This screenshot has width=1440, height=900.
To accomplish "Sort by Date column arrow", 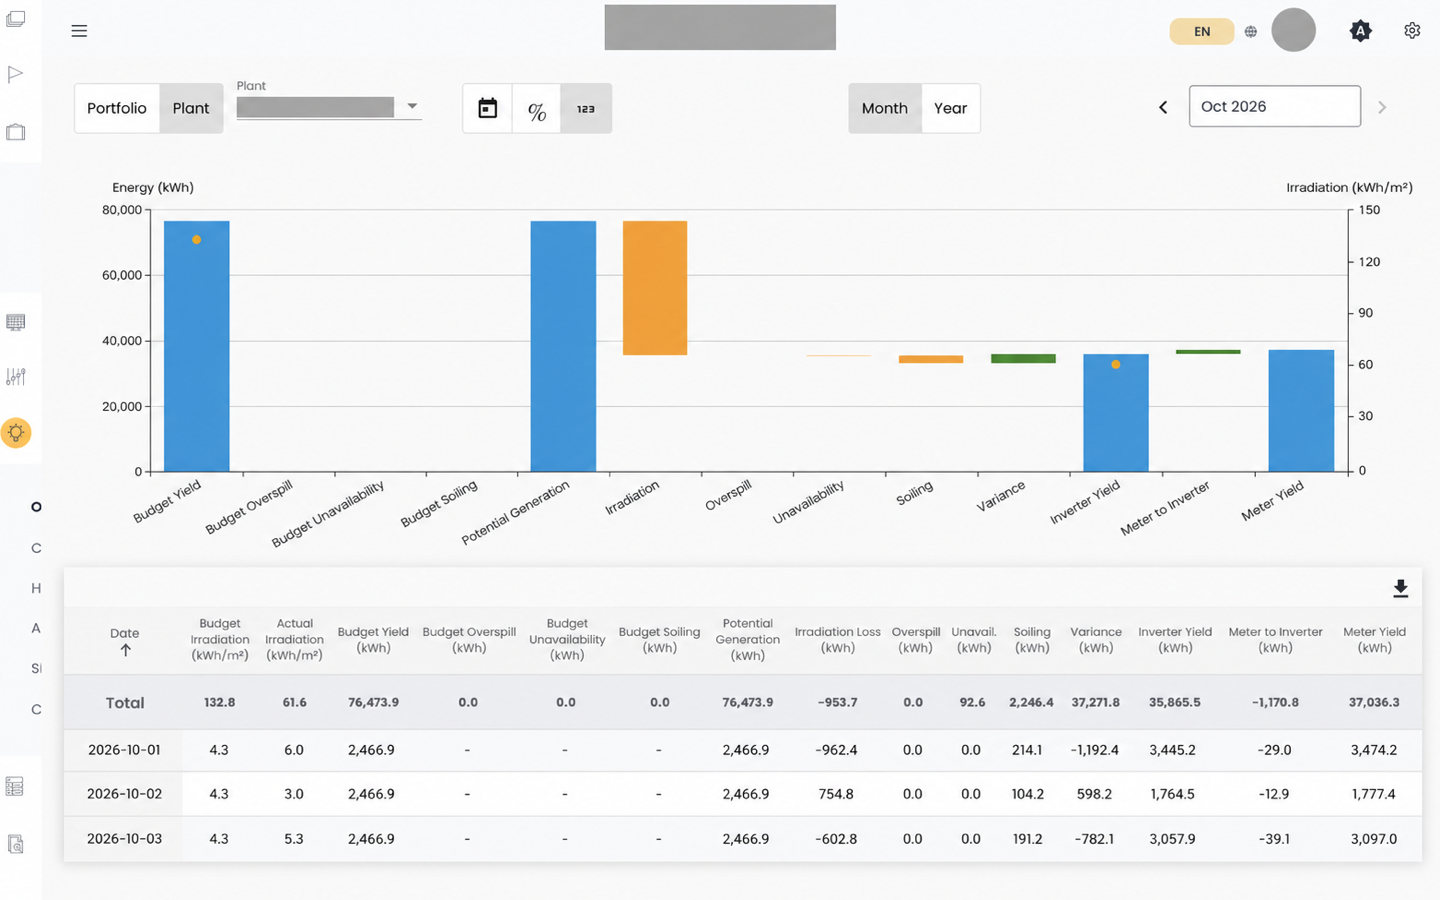I will (x=125, y=650).
